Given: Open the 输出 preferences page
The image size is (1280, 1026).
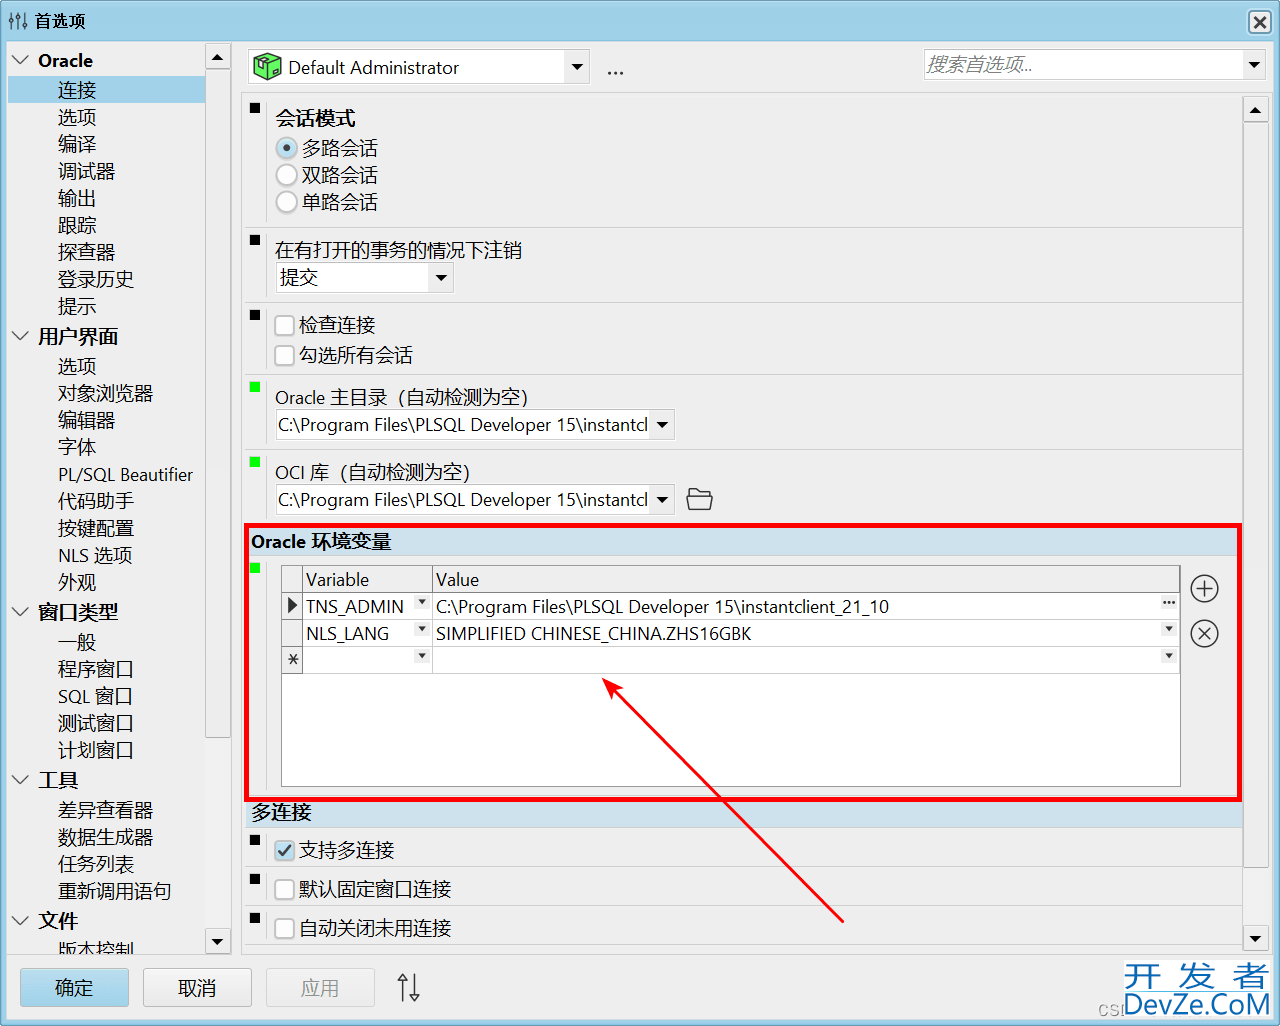Looking at the screenshot, I should tap(77, 198).
